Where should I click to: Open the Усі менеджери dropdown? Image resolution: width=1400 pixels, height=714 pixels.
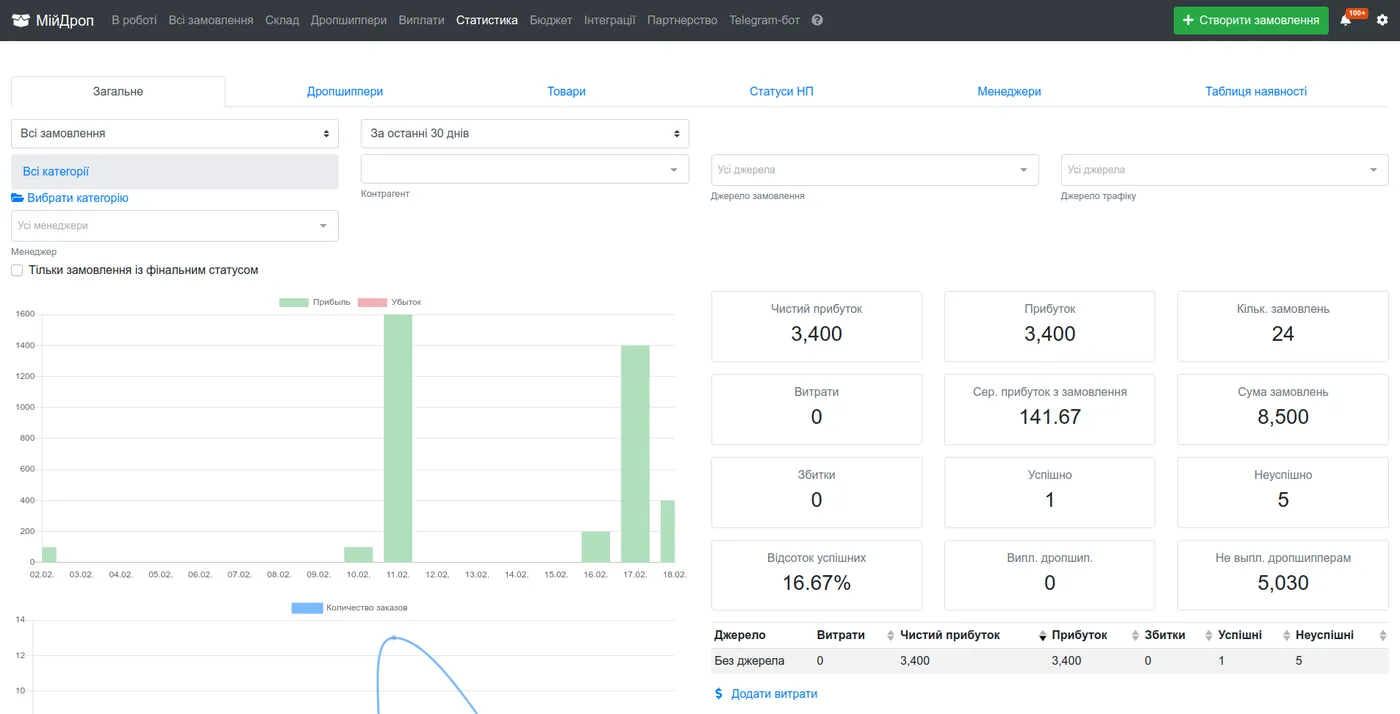[x=175, y=226]
